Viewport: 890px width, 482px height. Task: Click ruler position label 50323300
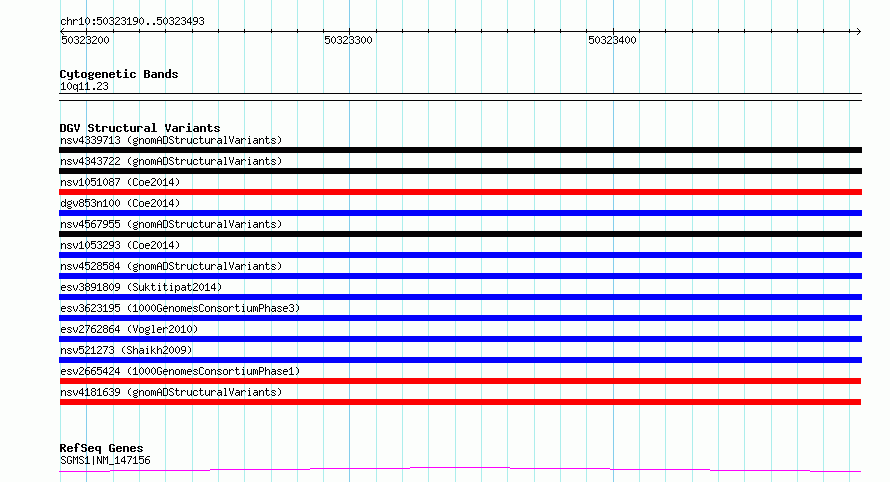pos(348,40)
